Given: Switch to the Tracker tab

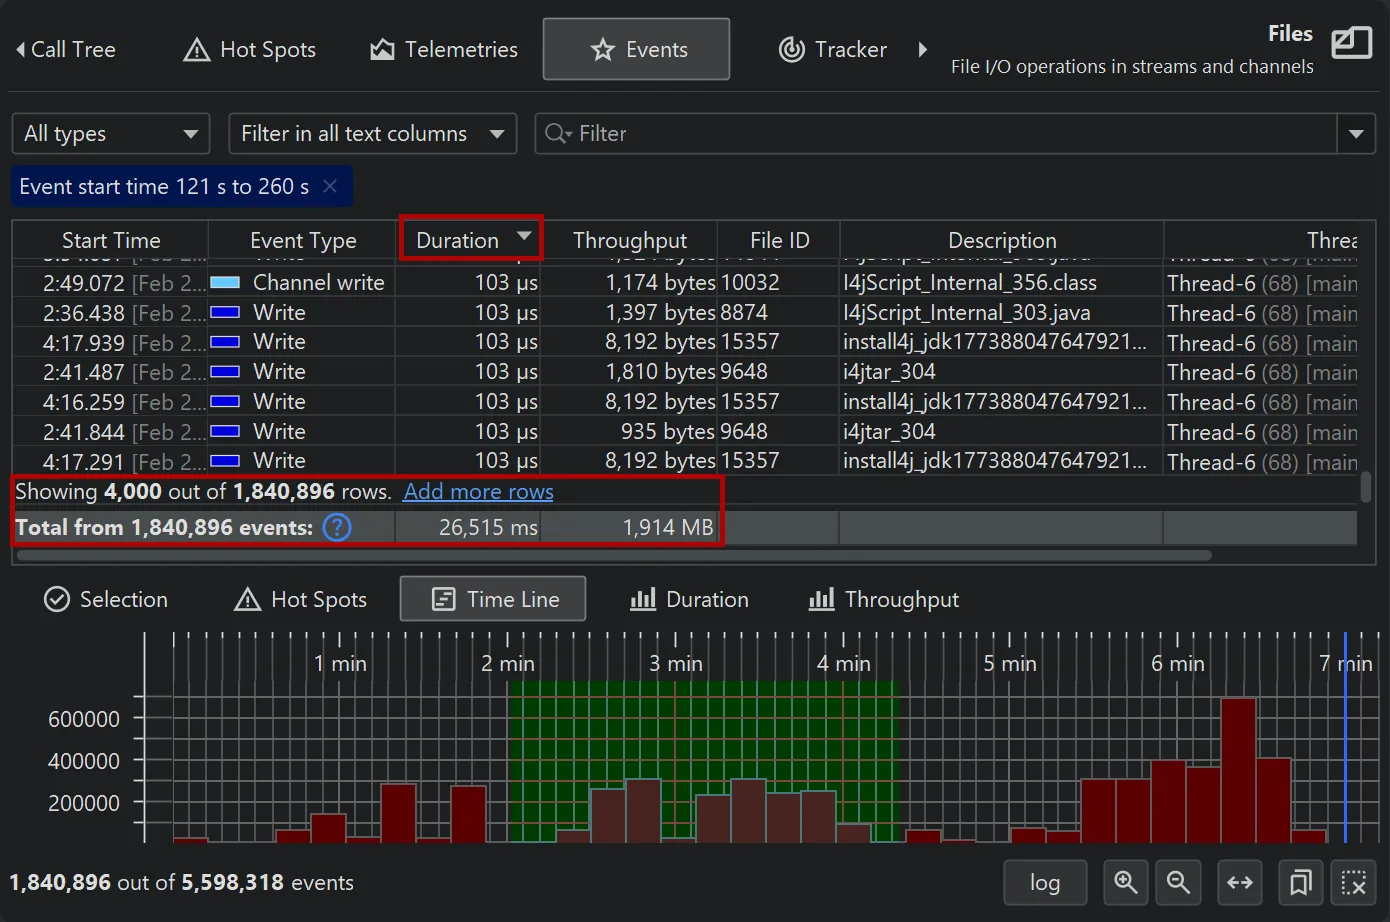Looking at the screenshot, I should pos(831,49).
